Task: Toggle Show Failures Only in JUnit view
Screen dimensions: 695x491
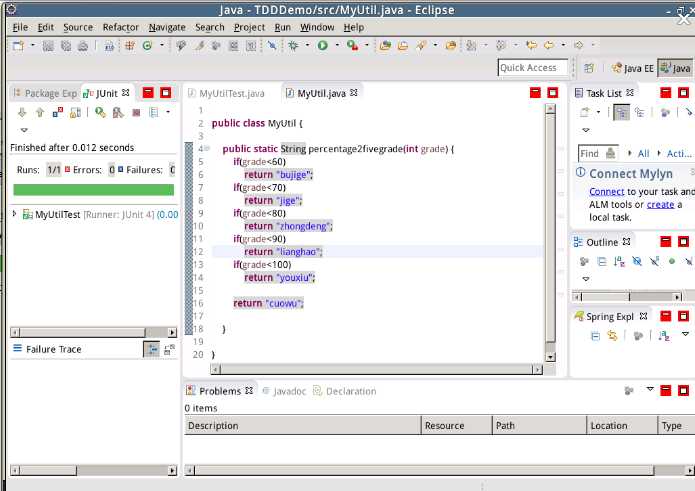Action: (57, 113)
